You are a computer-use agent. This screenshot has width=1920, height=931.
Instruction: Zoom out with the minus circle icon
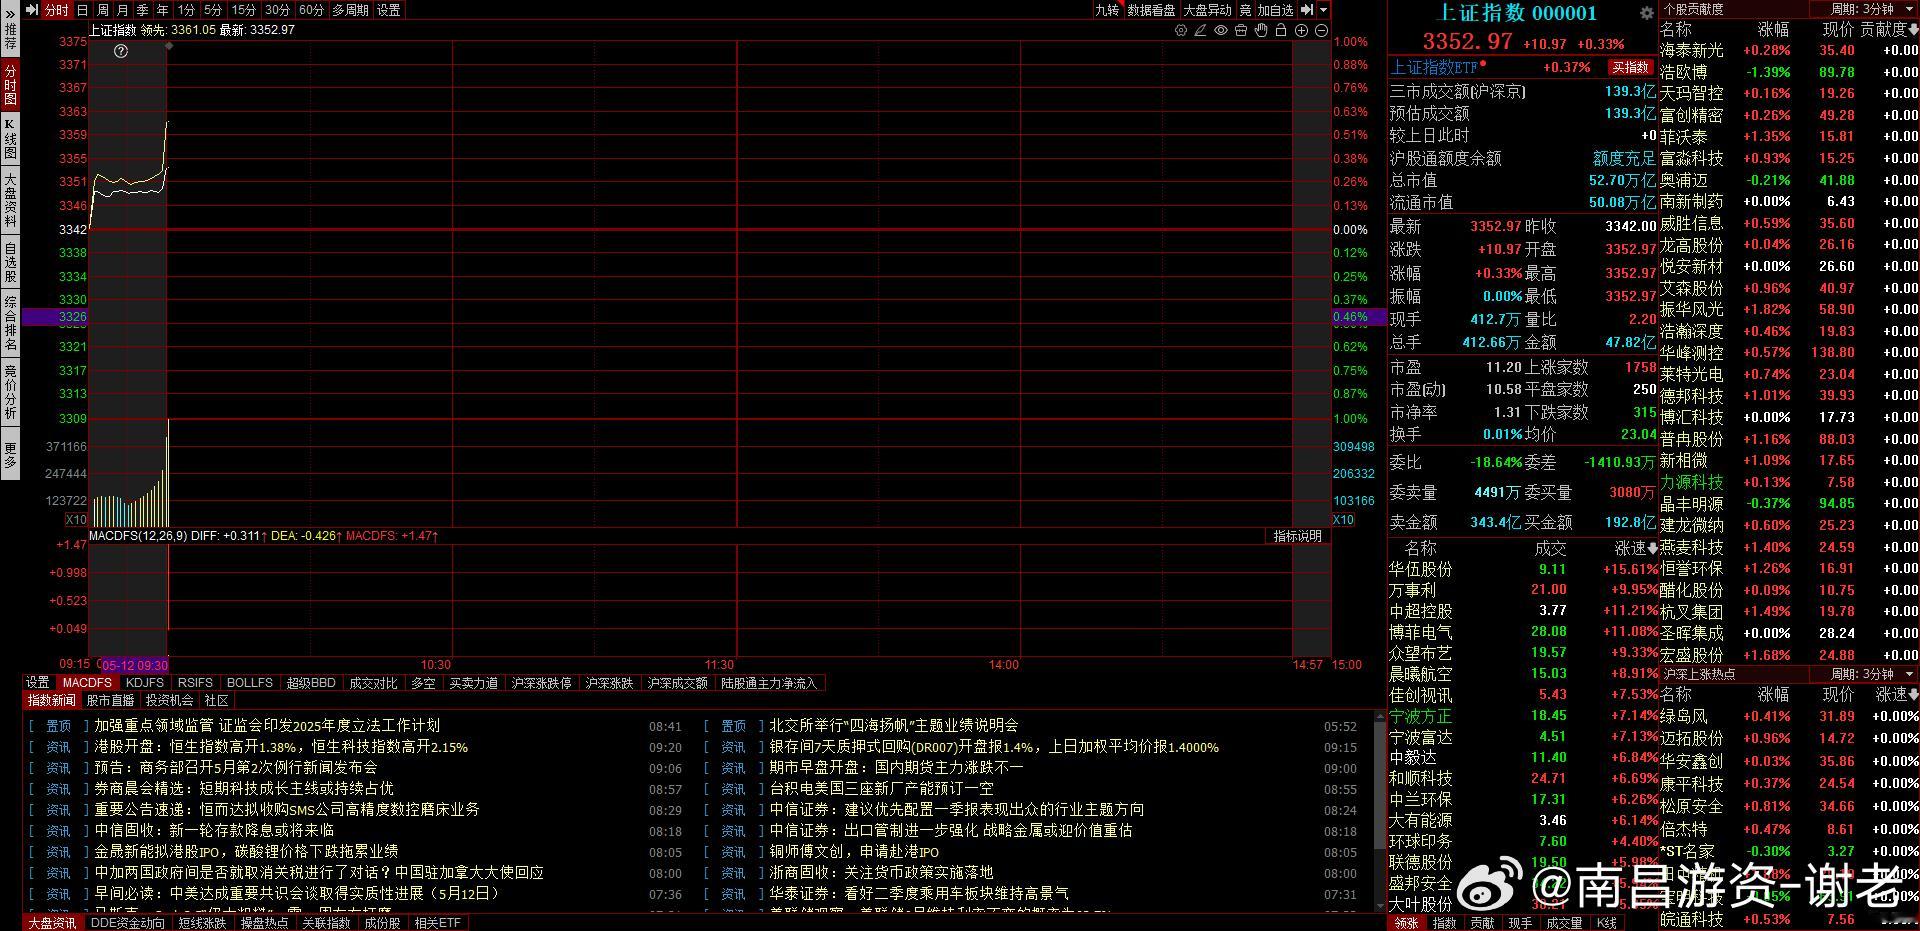[1321, 31]
